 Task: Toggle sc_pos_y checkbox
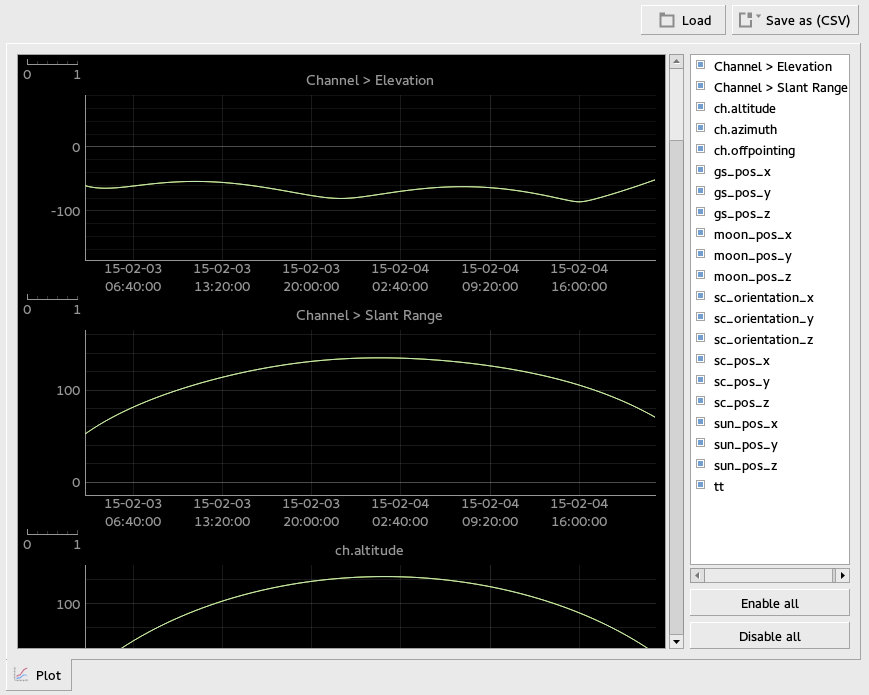[x=701, y=381]
